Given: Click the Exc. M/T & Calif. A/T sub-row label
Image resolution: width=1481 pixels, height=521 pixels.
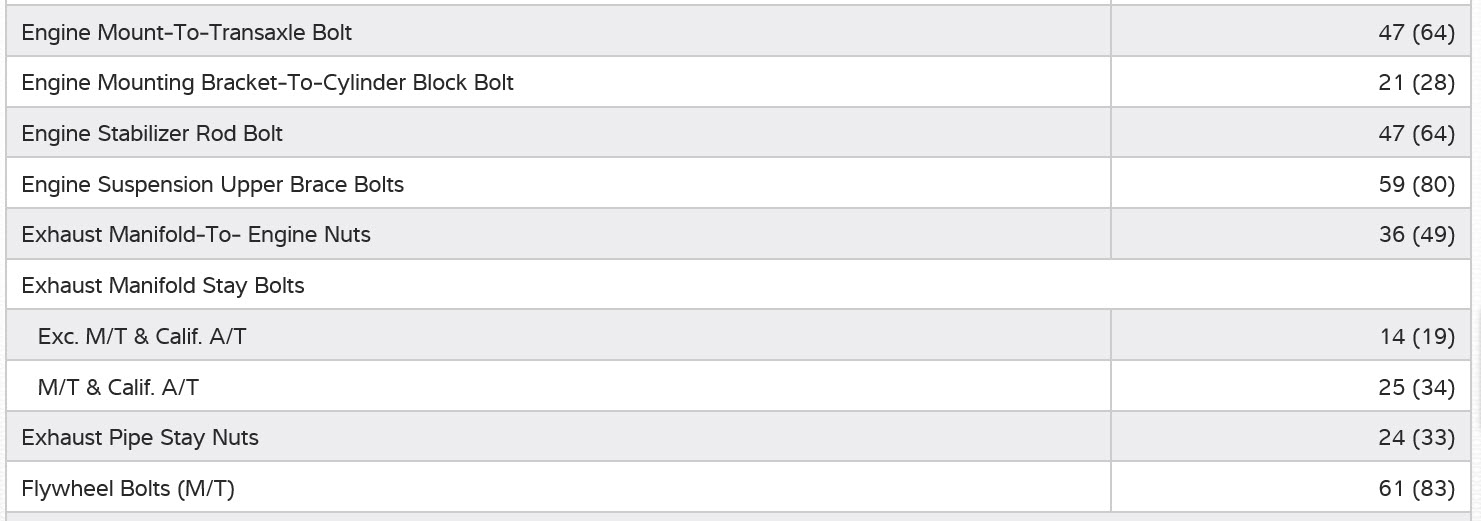Looking at the screenshot, I should point(142,337).
